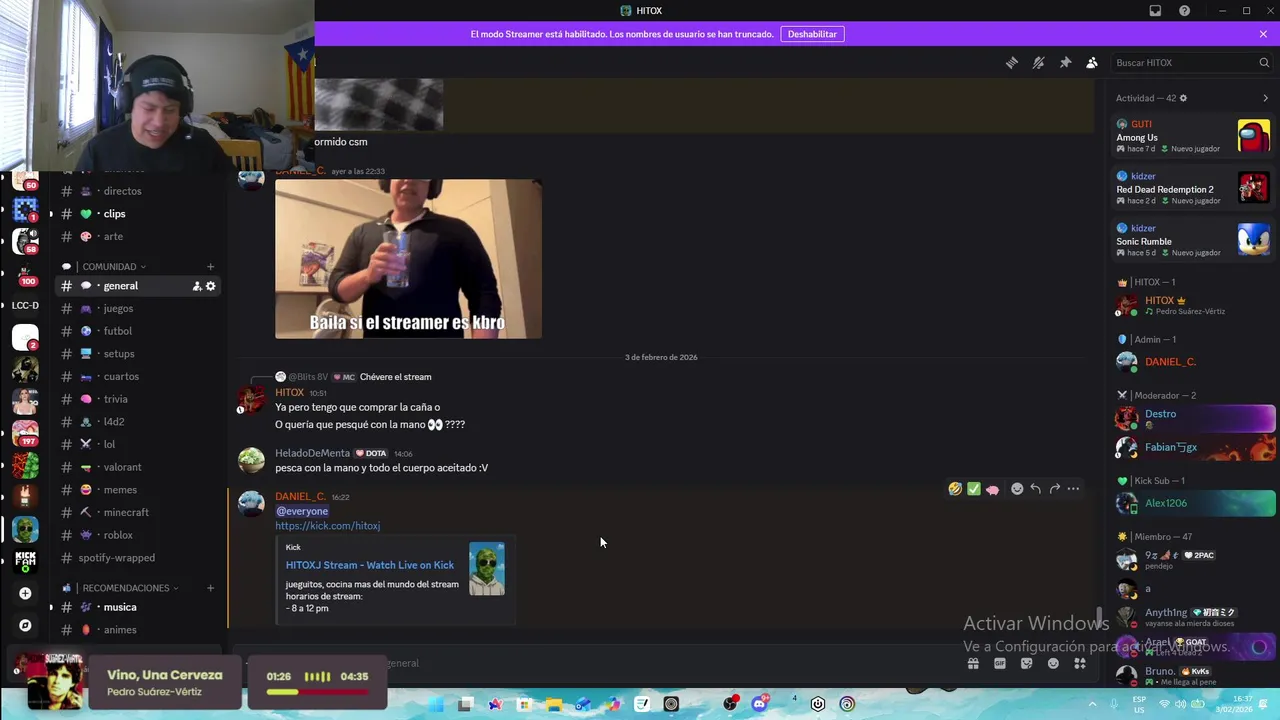The width and height of the screenshot is (1280, 720).
Task: React with pink pig emoji
Action: (x=992, y=489)
